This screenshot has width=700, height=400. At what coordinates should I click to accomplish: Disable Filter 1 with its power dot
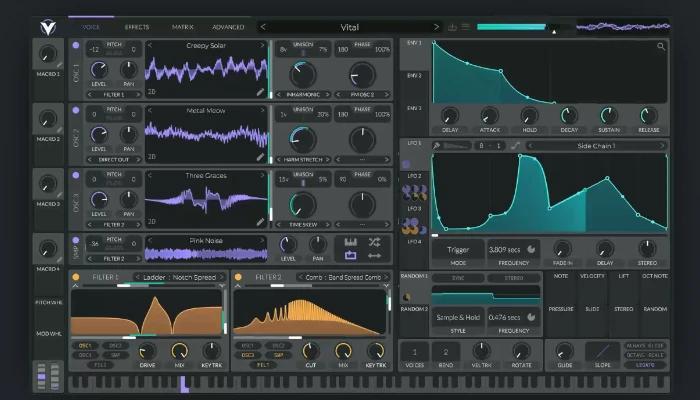pos(75,277)
